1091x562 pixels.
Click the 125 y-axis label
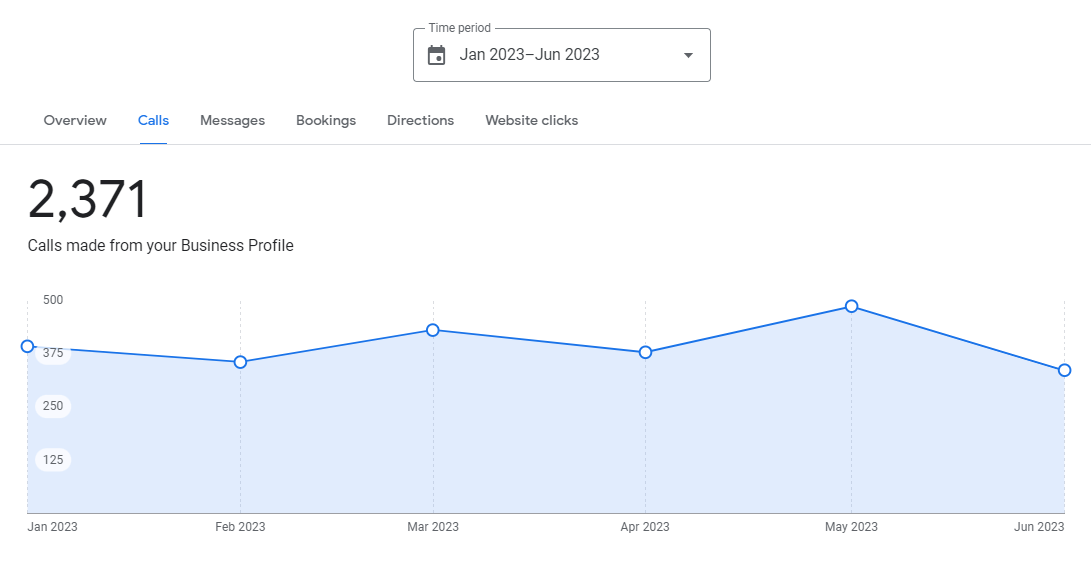pyautogui.click(x=53, y=460)
